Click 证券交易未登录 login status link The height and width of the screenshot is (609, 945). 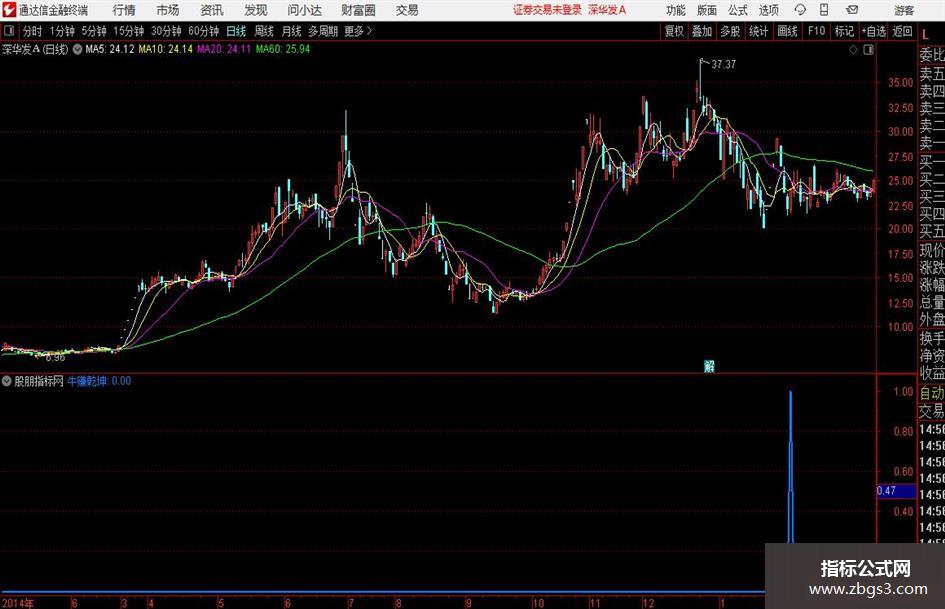coord(547,10)
